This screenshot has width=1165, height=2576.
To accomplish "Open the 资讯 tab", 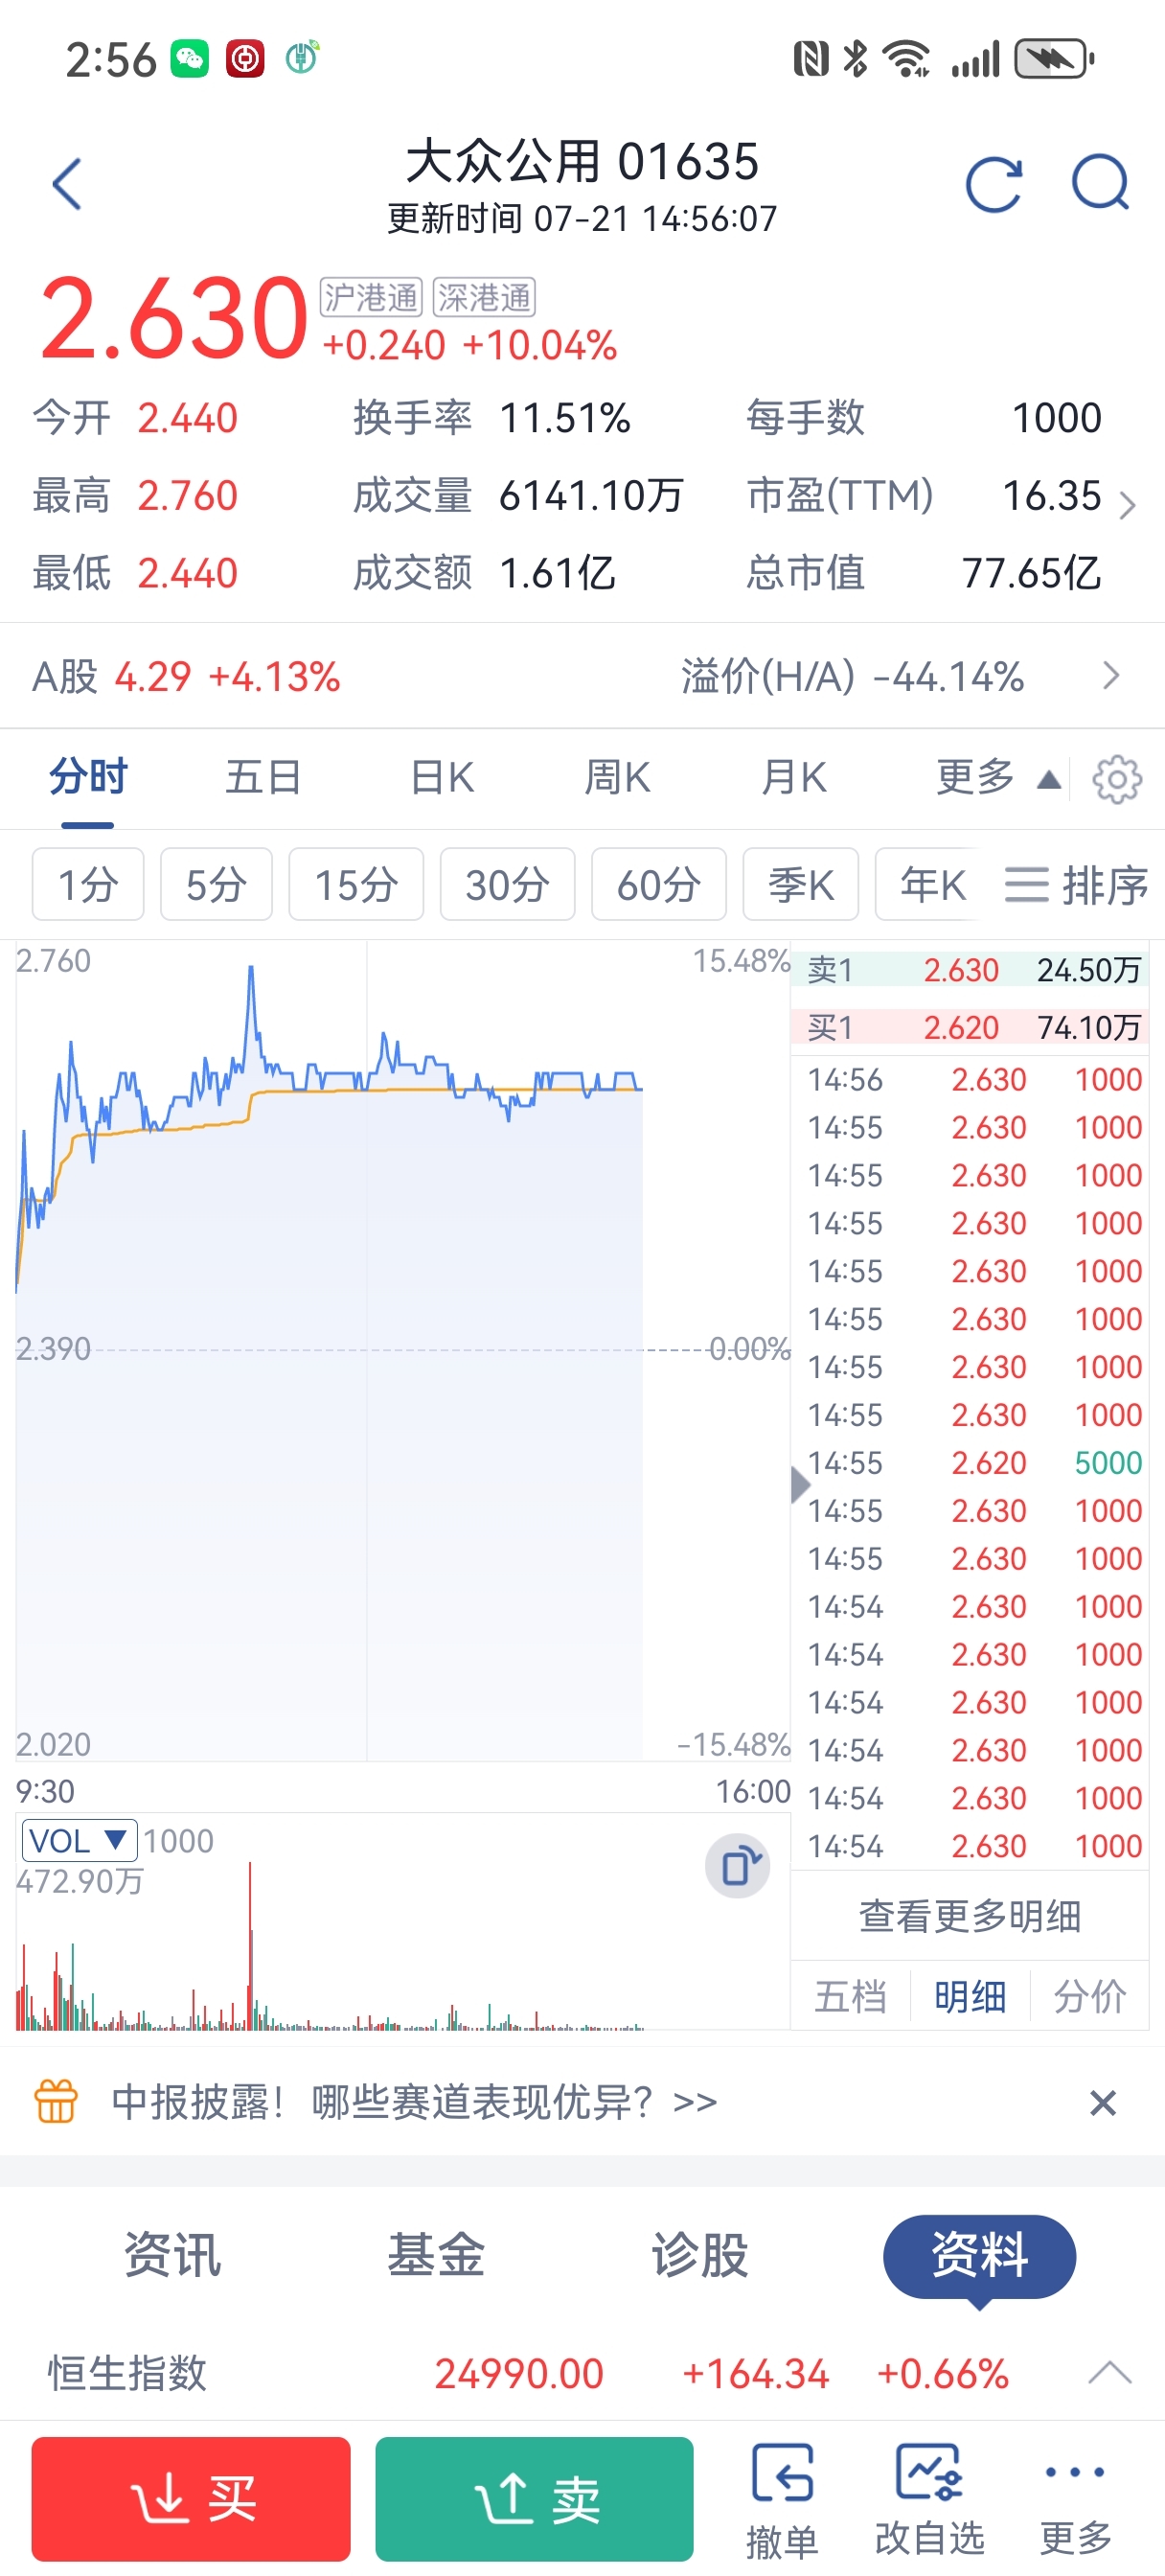I will point(172,2256).
